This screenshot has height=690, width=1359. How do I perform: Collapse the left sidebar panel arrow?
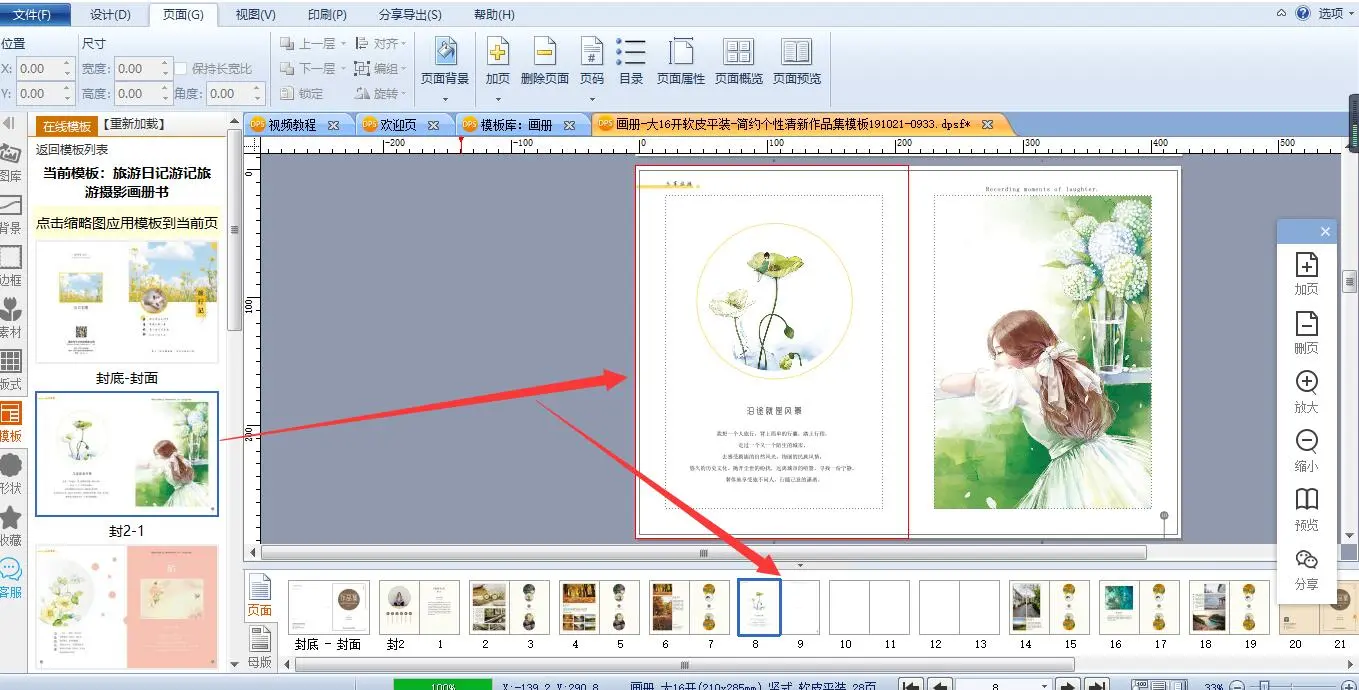9,123
